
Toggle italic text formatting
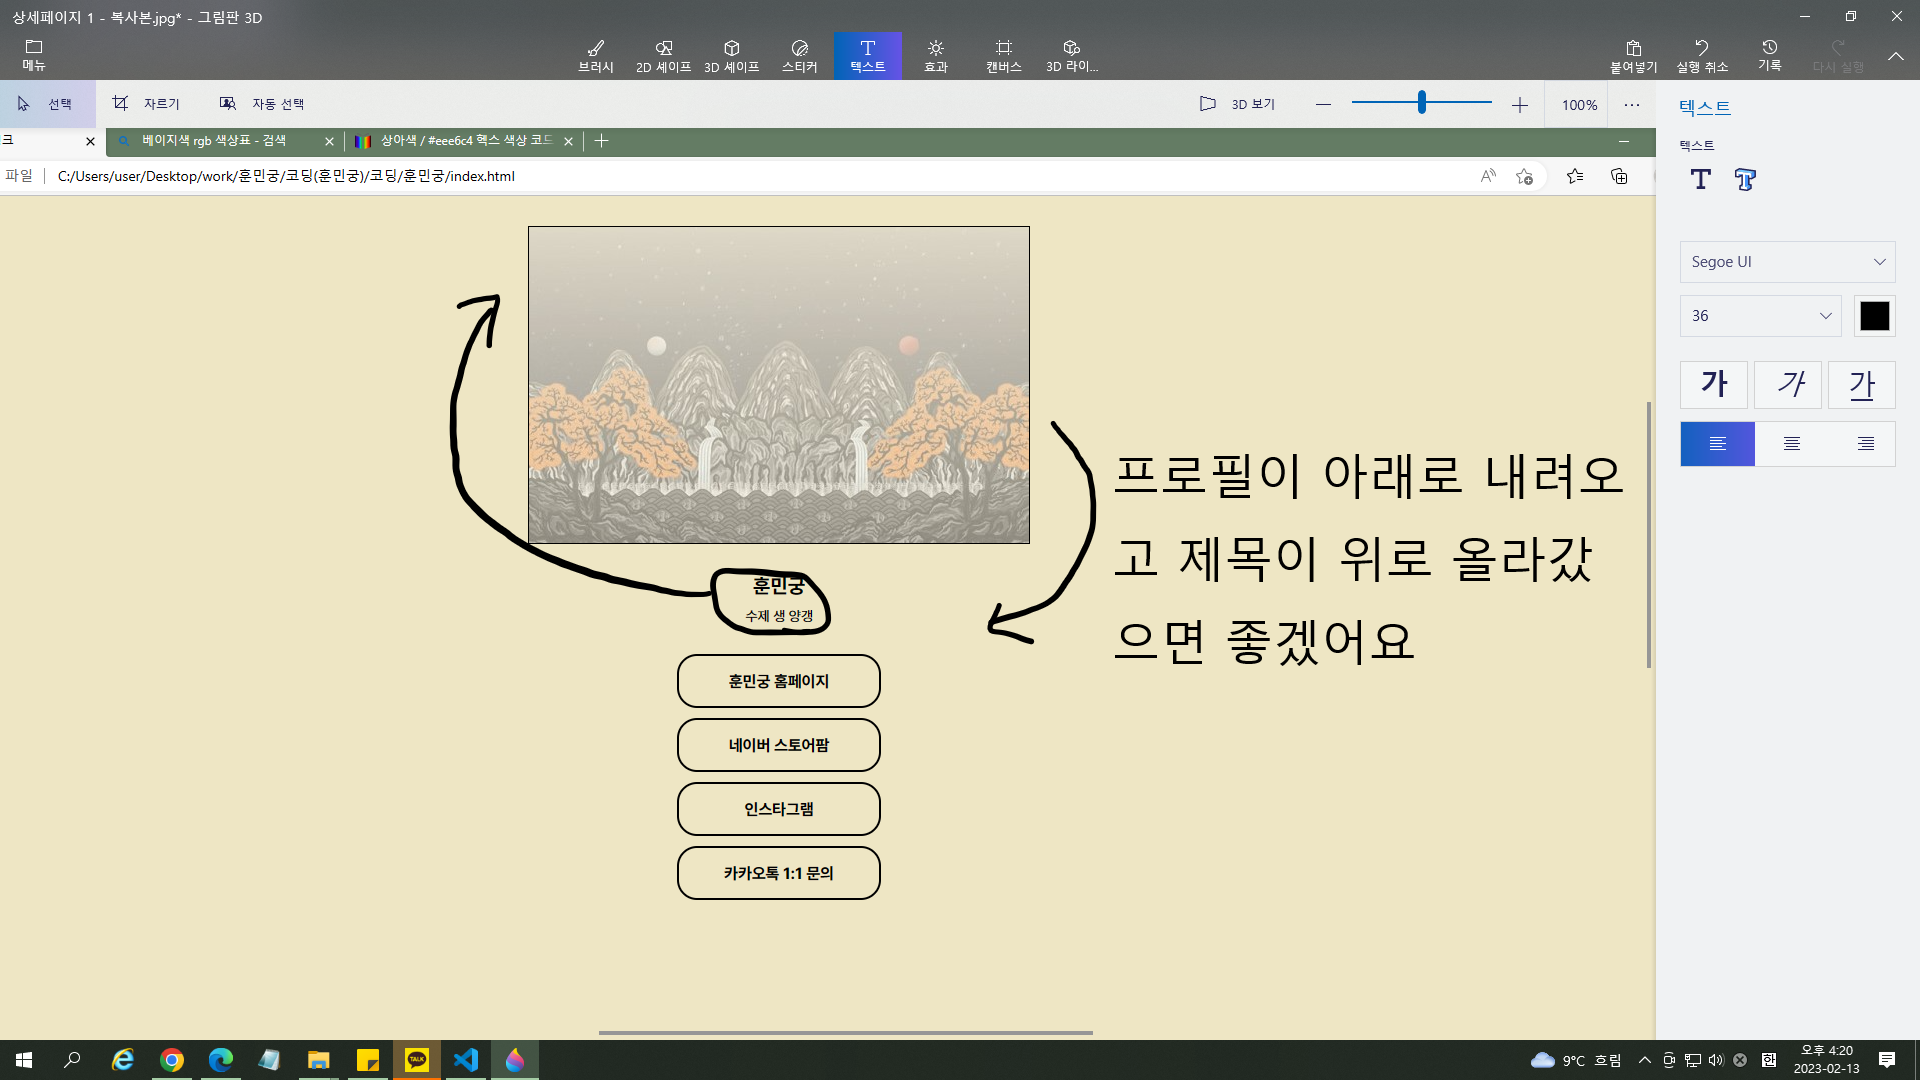point(1788,385)
